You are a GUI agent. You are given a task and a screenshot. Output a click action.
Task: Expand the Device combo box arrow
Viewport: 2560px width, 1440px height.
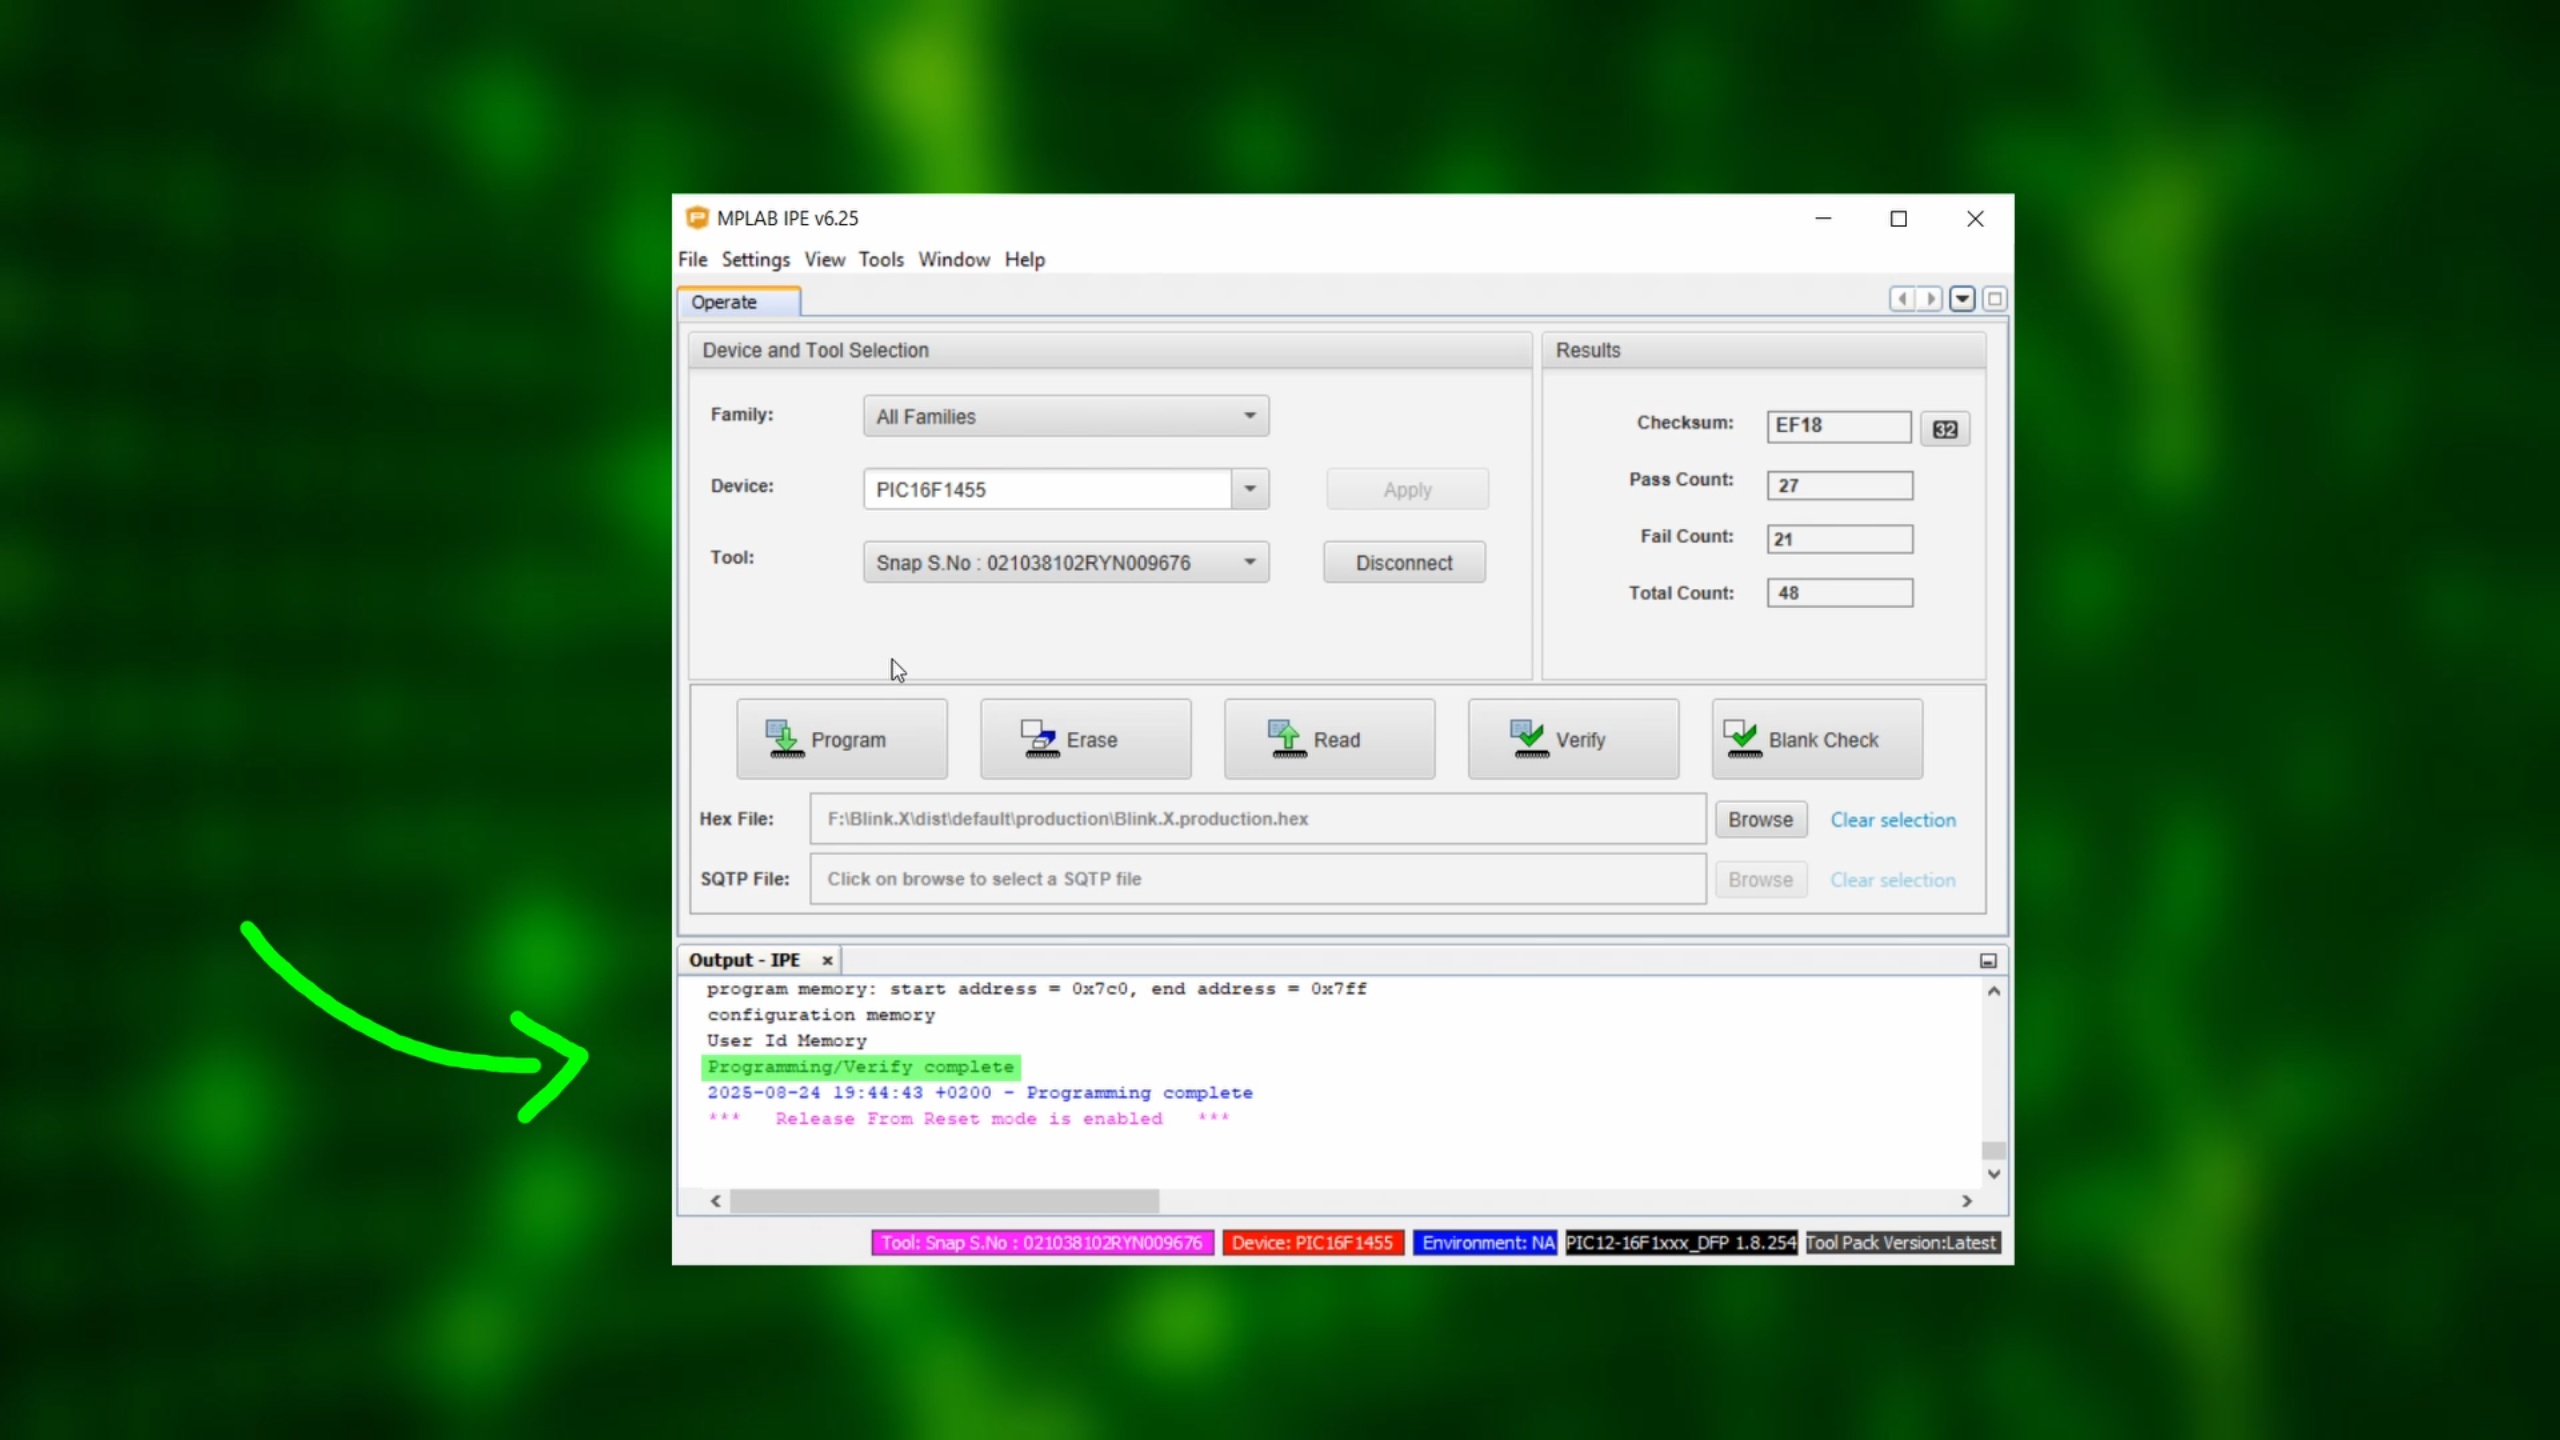coord(1249,489)
